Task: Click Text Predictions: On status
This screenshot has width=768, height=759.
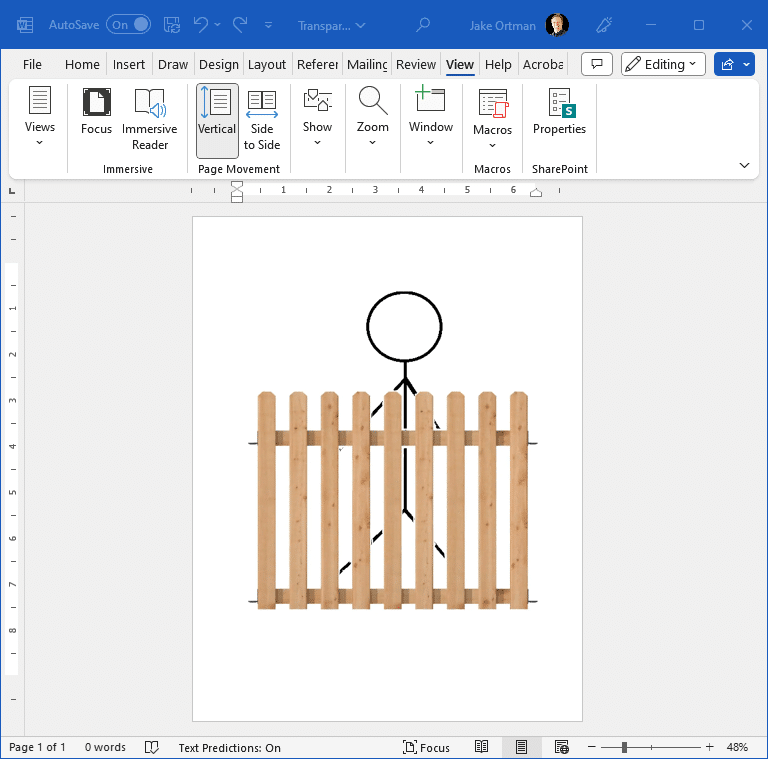Action: [x=229, y=747]
